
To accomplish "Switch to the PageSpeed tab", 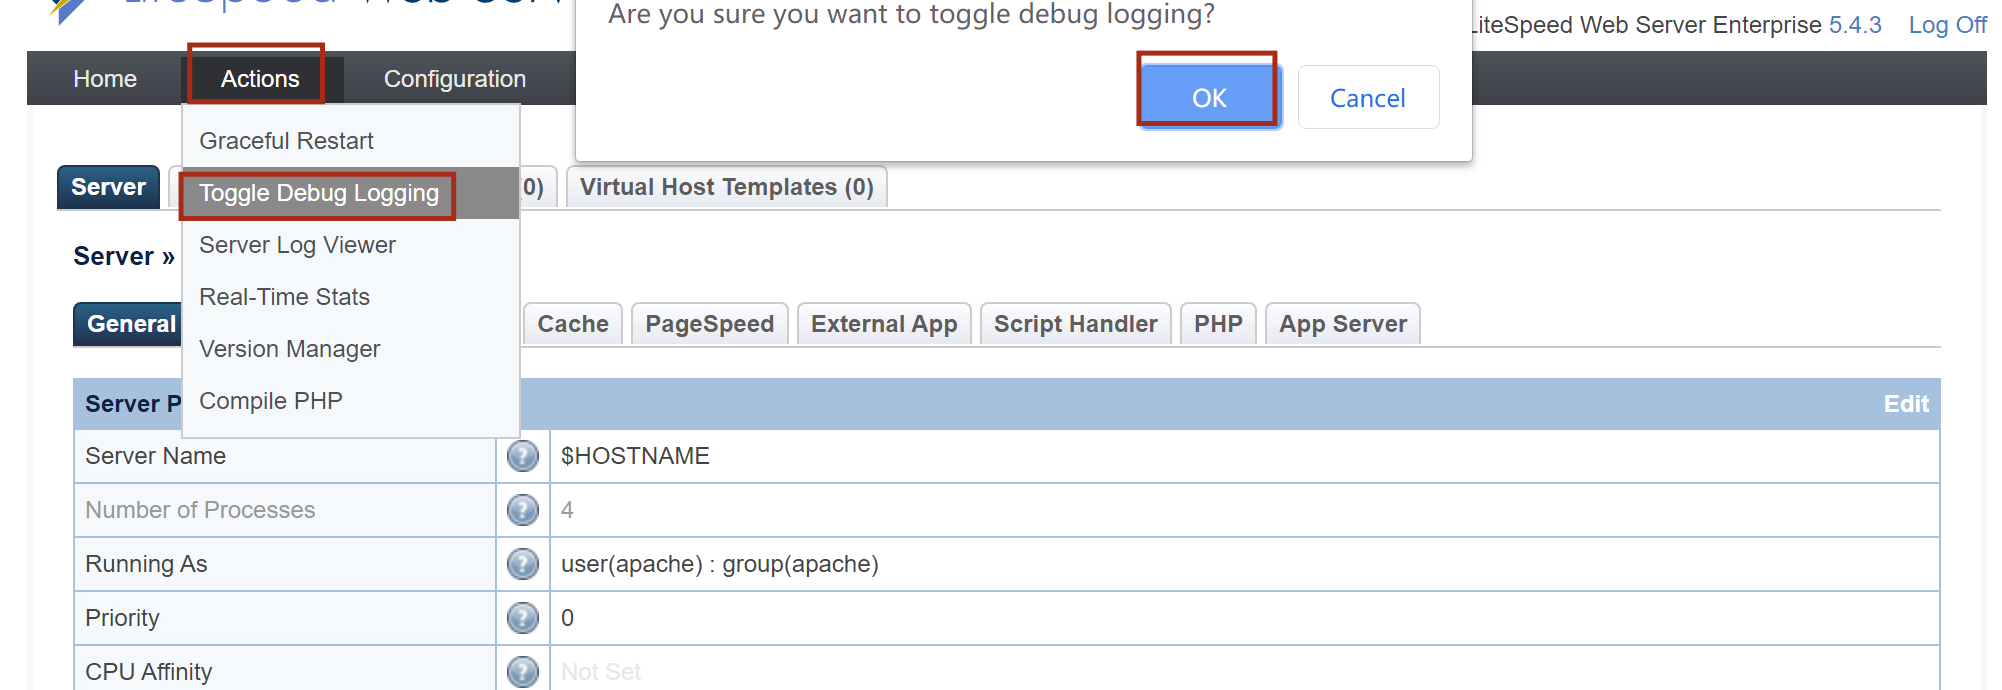I will [x=709, y=324].
